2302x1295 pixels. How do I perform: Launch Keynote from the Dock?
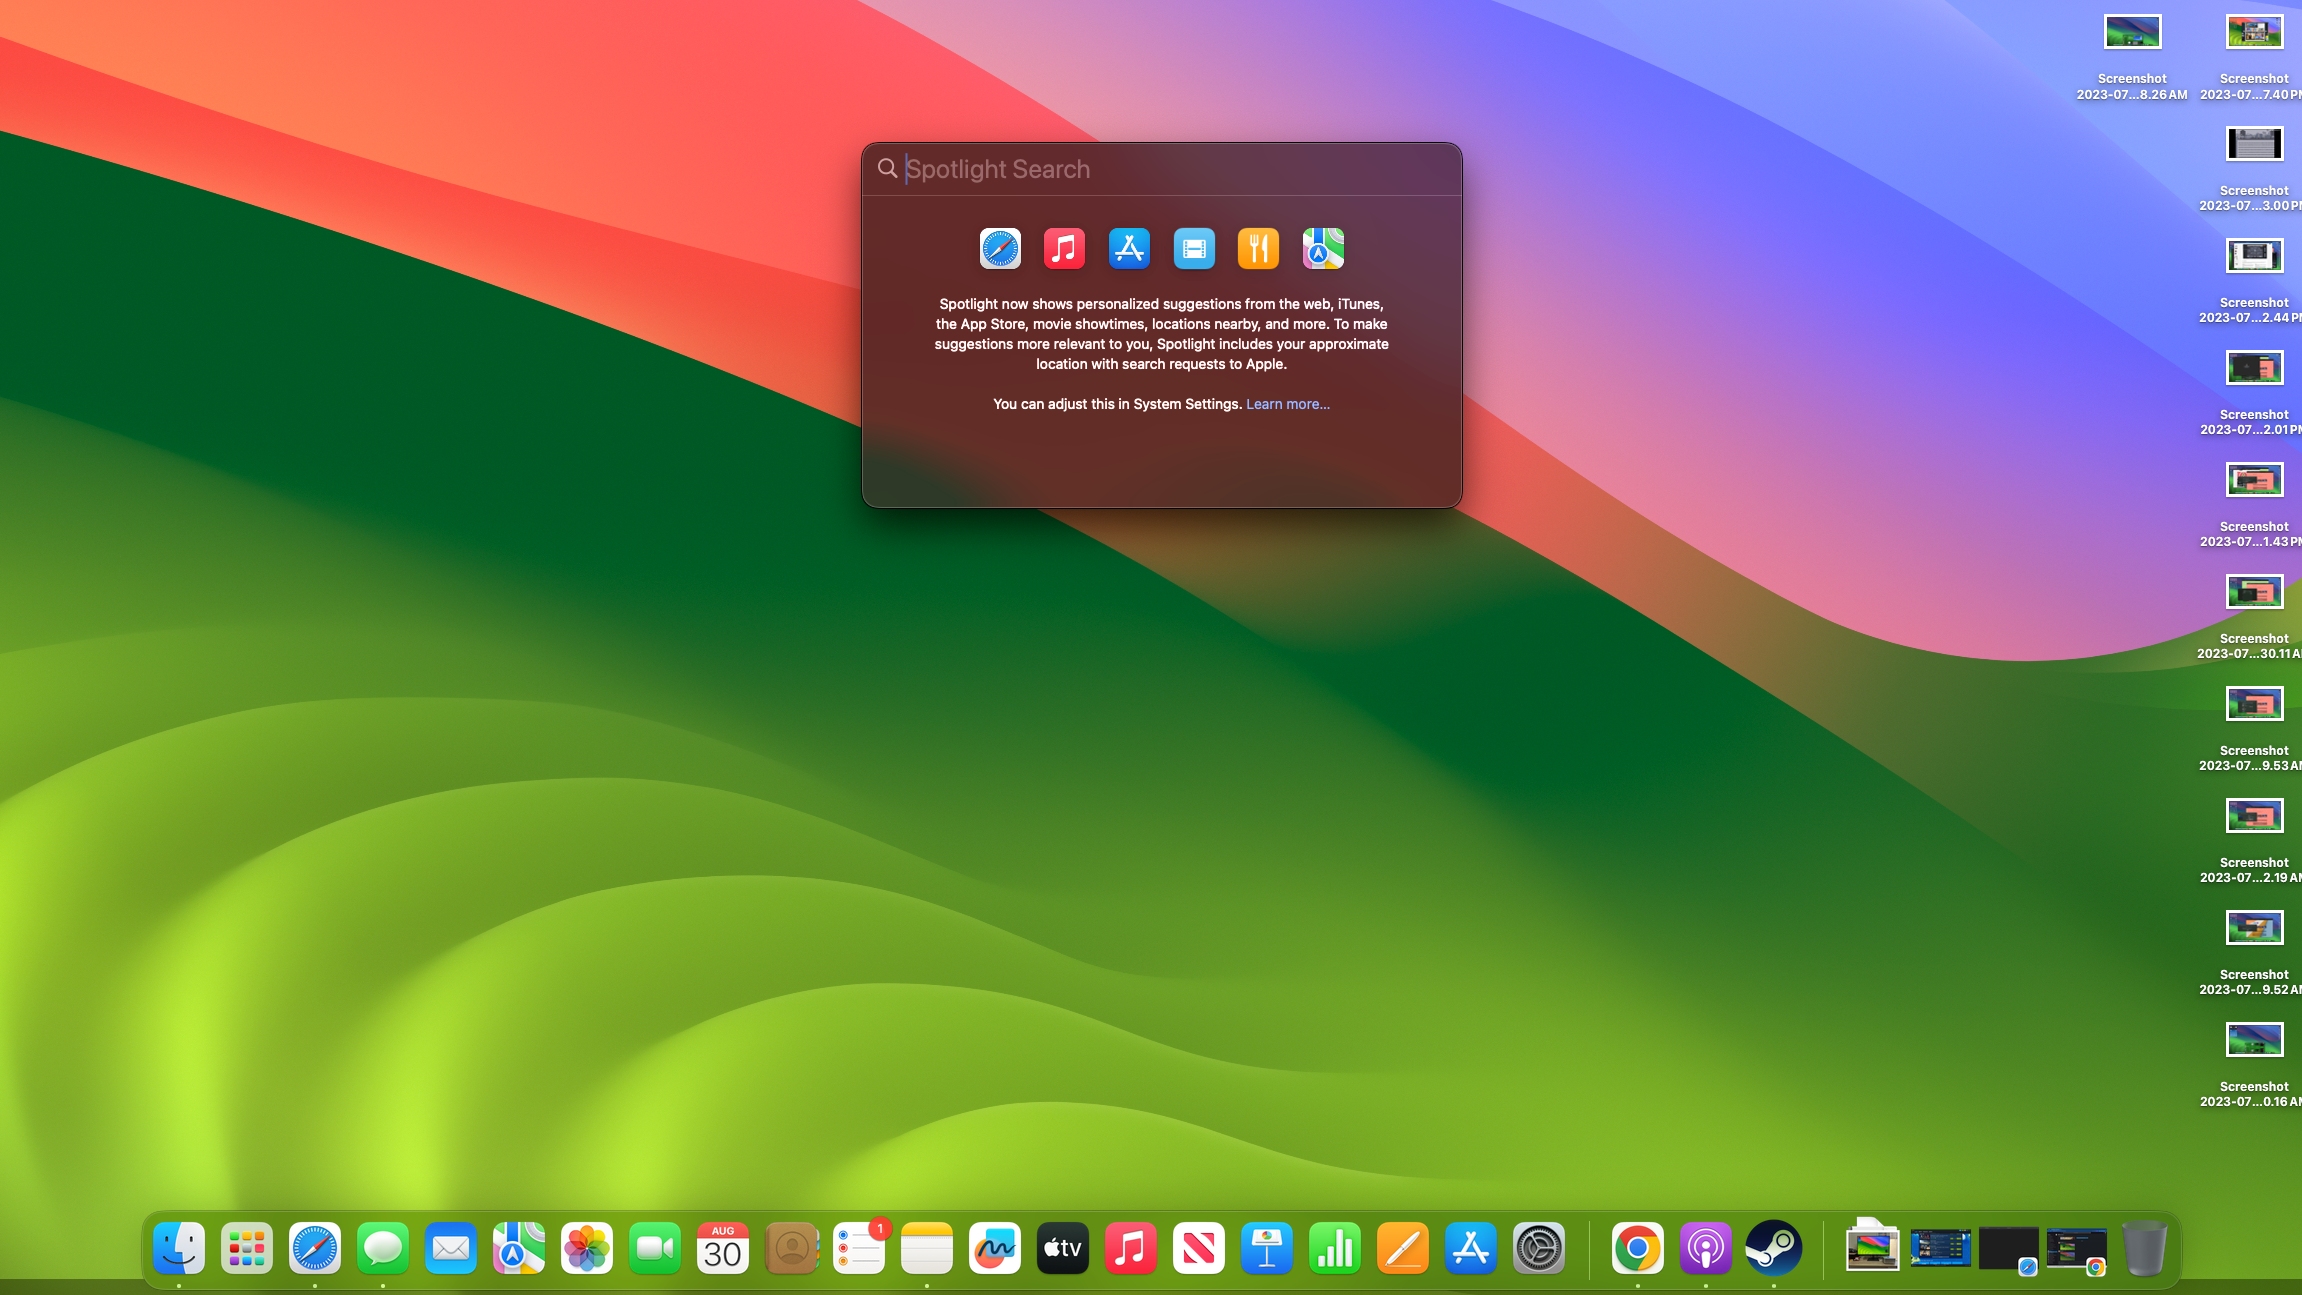[1267, 1248]
